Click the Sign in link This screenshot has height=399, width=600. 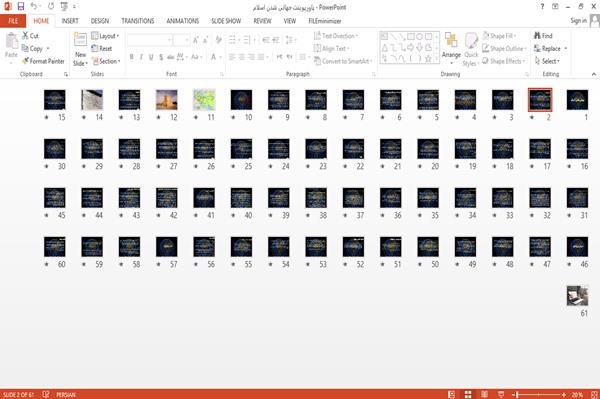[578, 21]
